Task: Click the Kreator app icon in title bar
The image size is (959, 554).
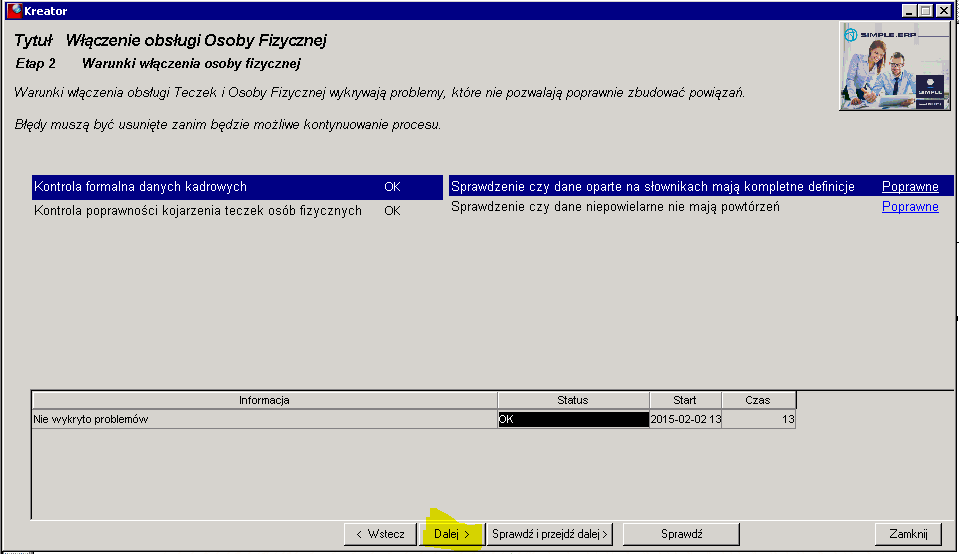Action: pyautogui.click(x=14, y=10)
